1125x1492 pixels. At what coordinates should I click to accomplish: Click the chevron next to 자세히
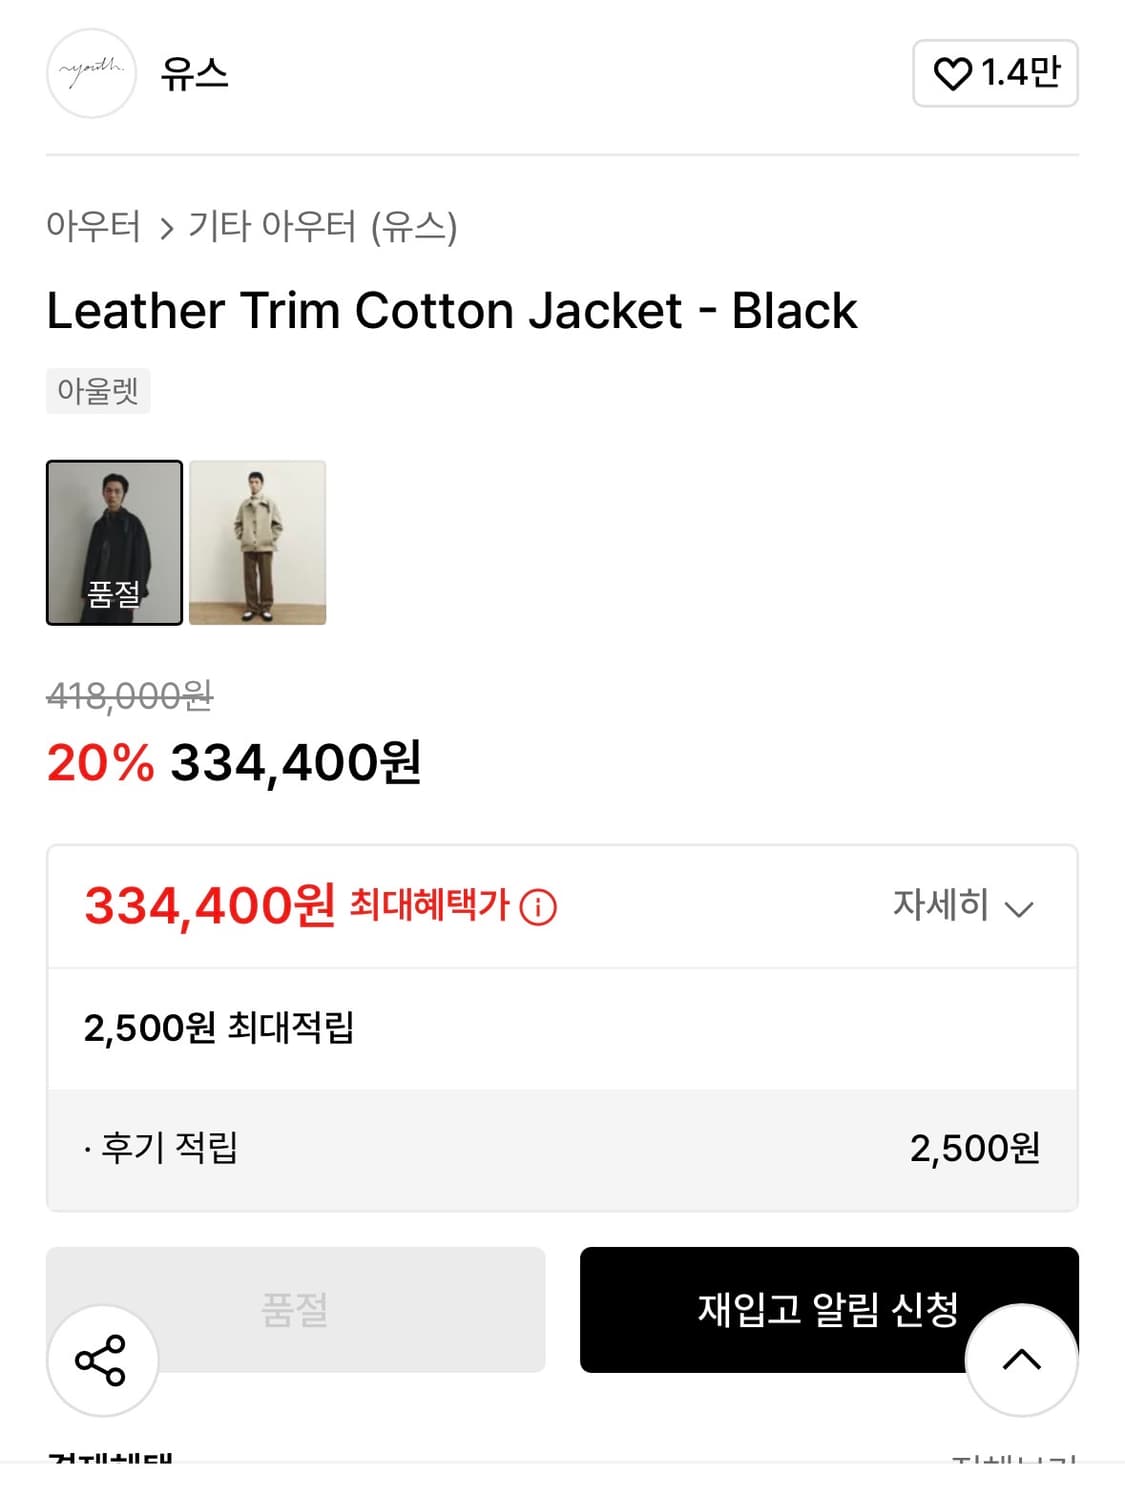1019,909
